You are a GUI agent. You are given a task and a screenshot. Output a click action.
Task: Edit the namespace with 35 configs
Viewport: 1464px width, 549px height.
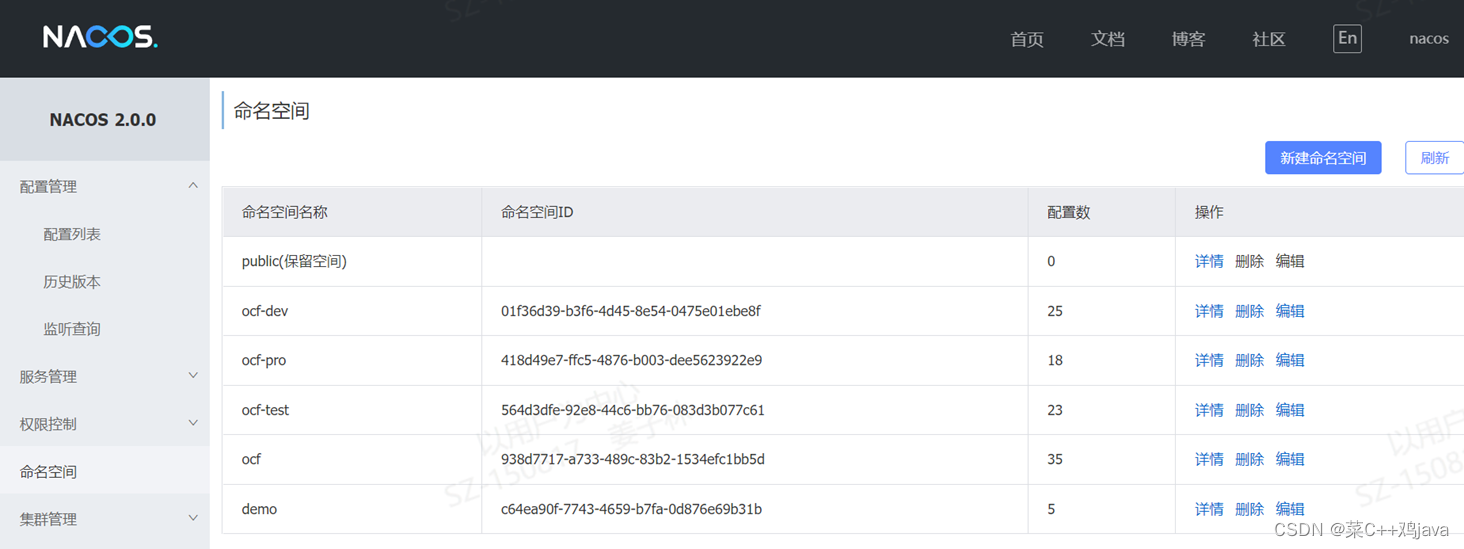click(x=1290, y=459)
